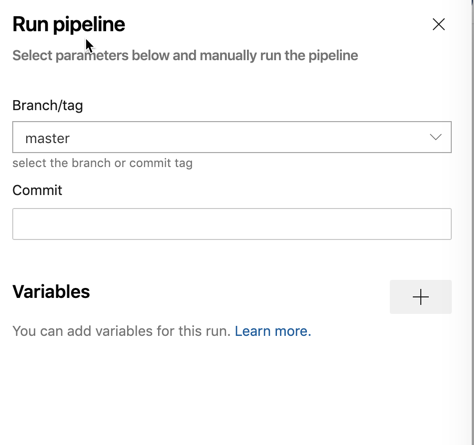
Task: Click the 'Select parameters below' subtitle text
Action: point(185,55)
